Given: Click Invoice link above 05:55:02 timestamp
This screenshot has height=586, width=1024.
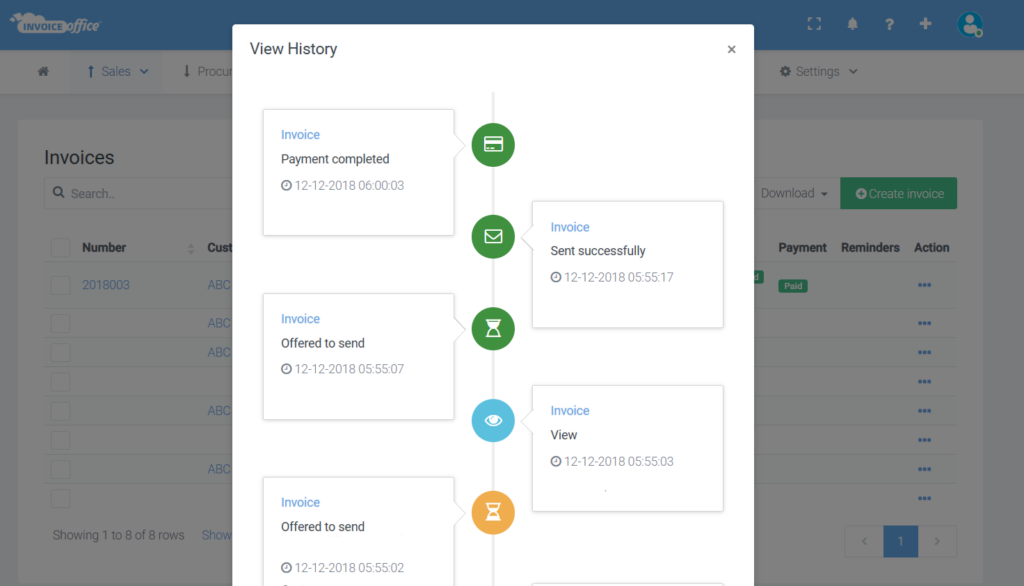Looking at the screenshot, I should (300, 502).
